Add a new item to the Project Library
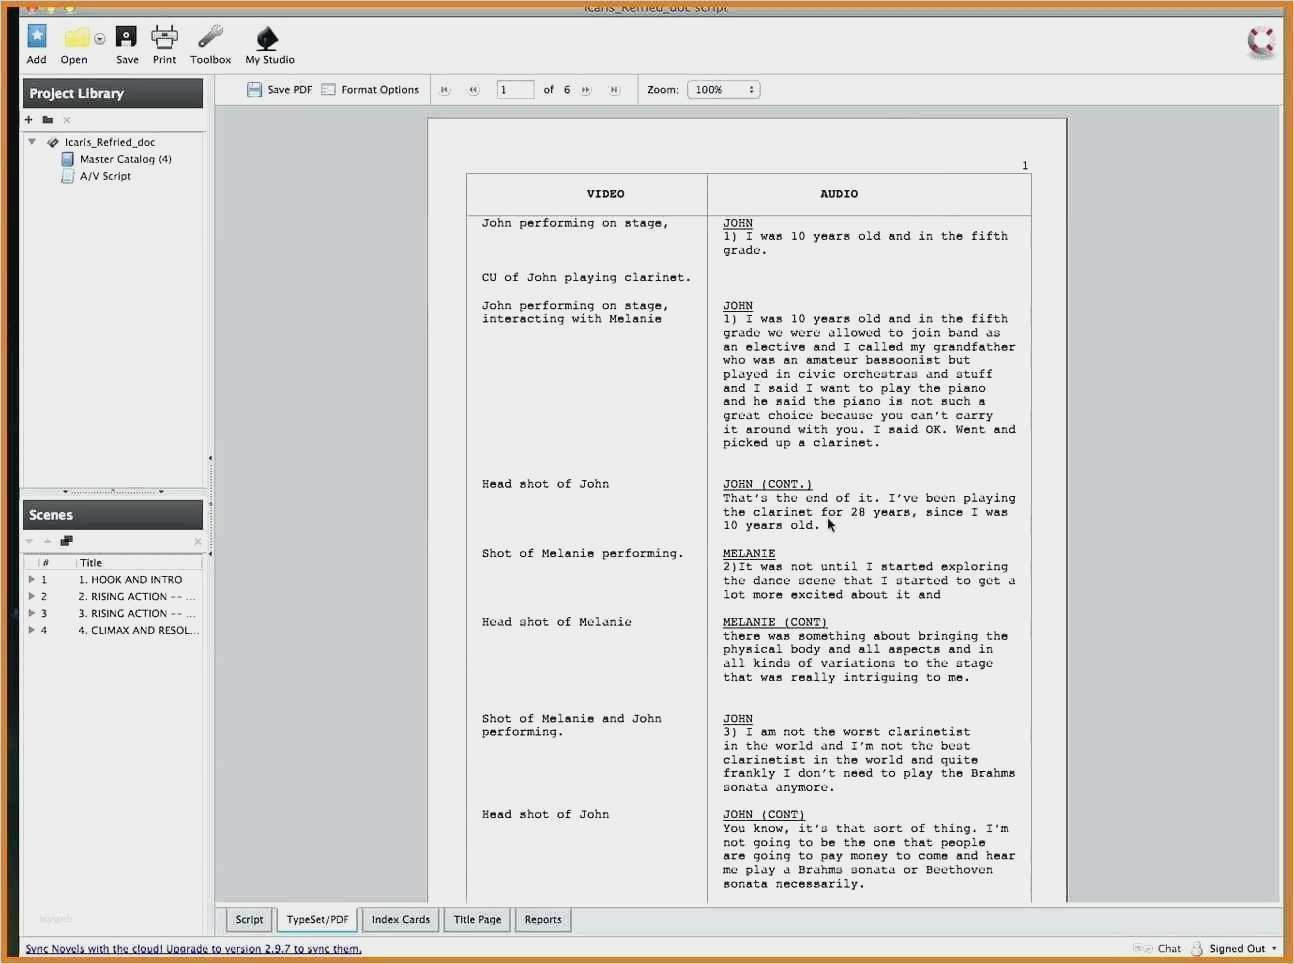 point(28,119)
